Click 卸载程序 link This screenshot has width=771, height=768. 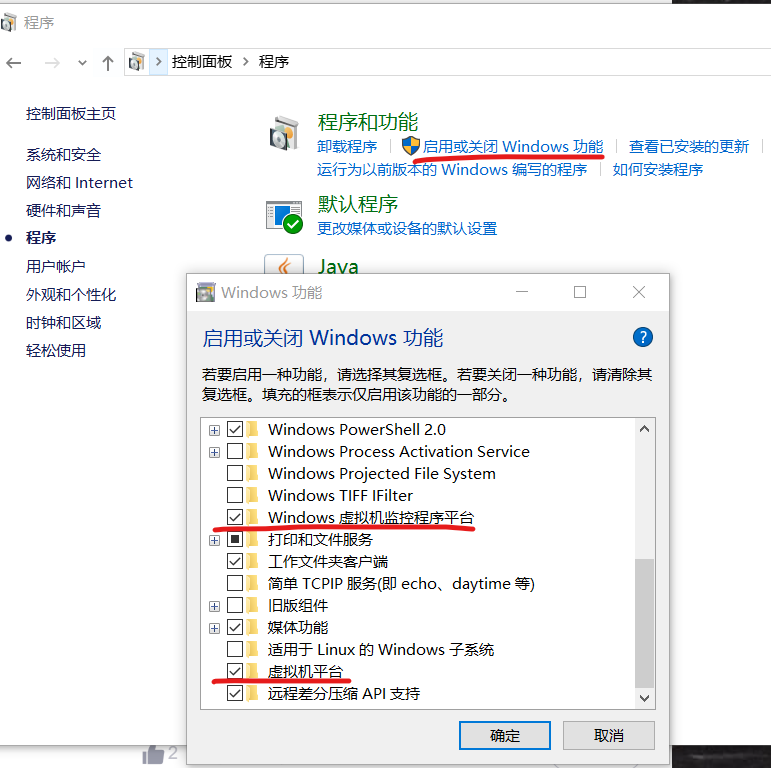[347, 146]
